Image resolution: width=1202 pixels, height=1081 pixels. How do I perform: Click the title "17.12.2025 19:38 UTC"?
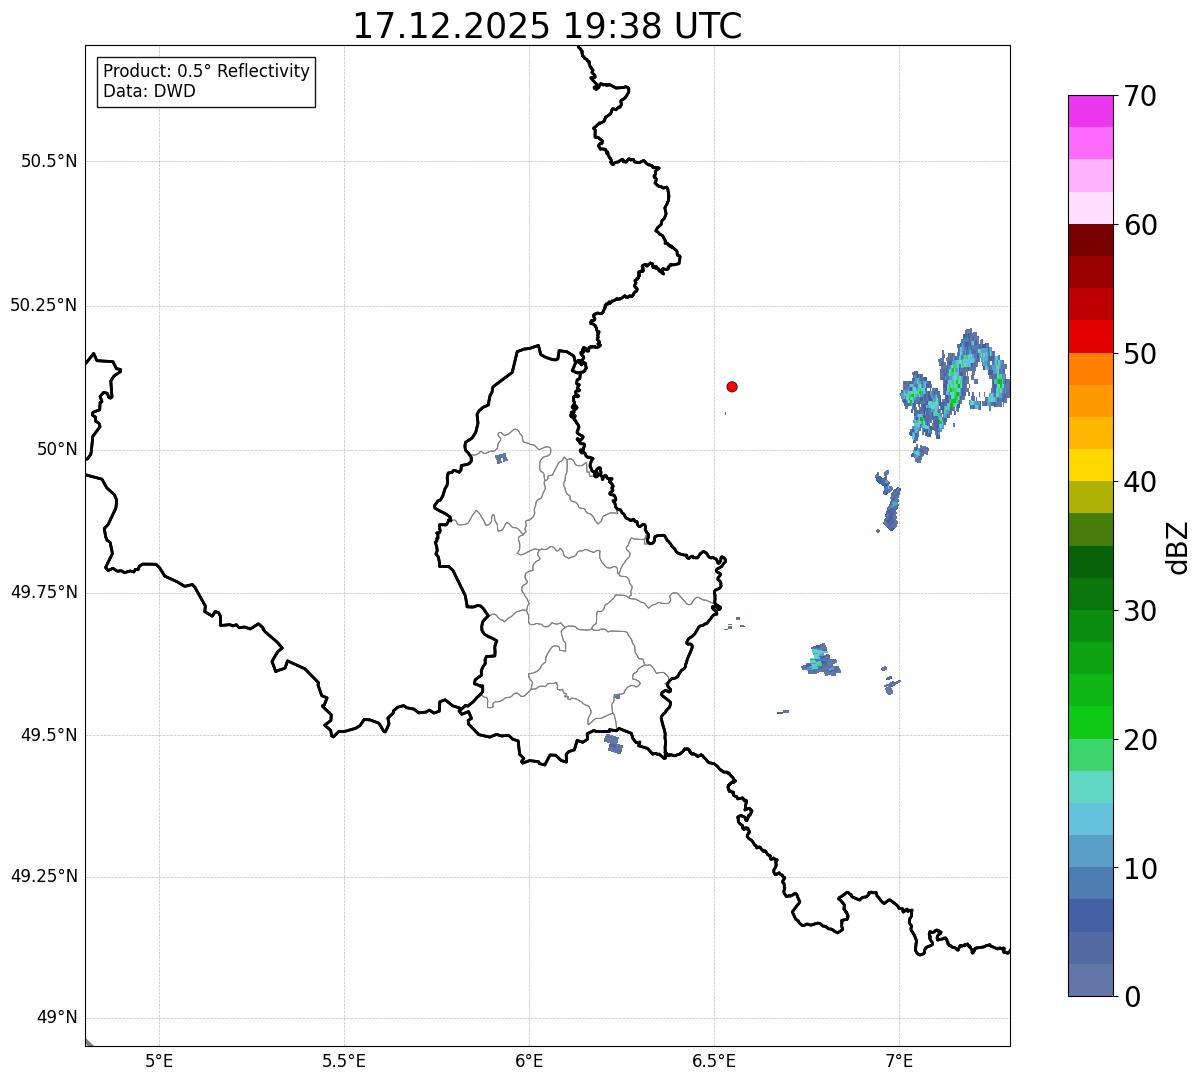[547, 26]
